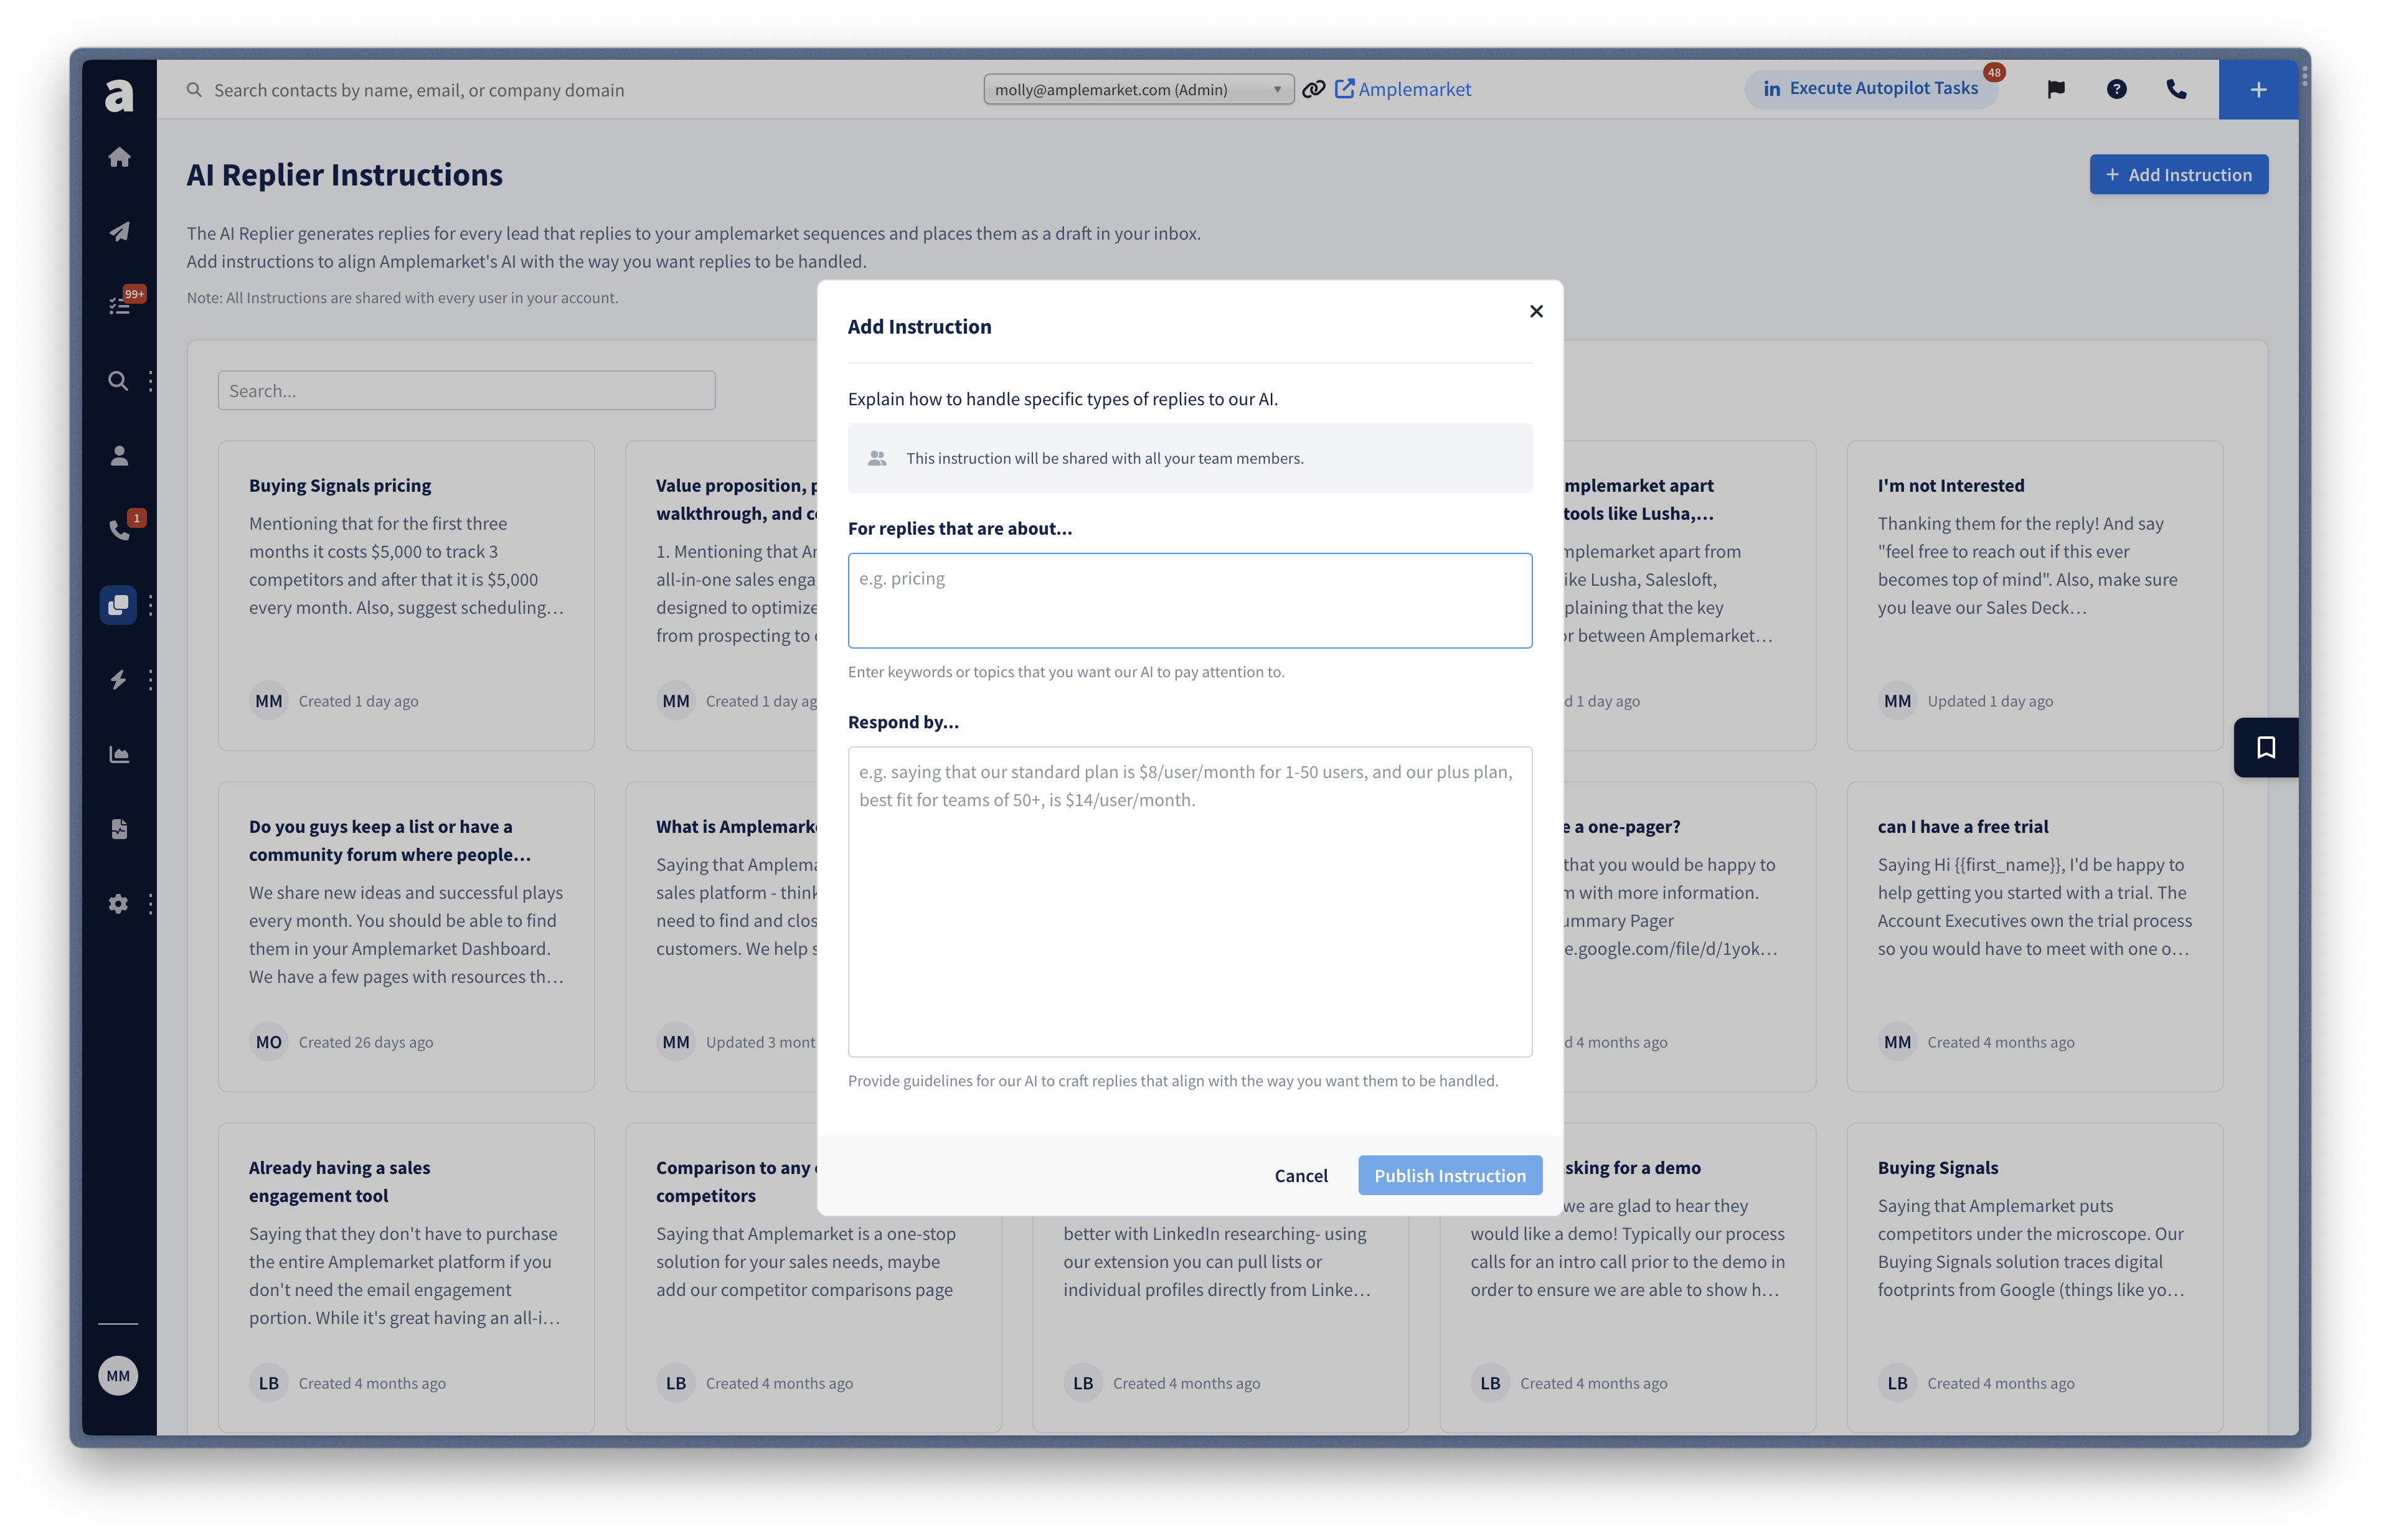Expand the searcher sidebar more-options dots

(x=151, y=381)
